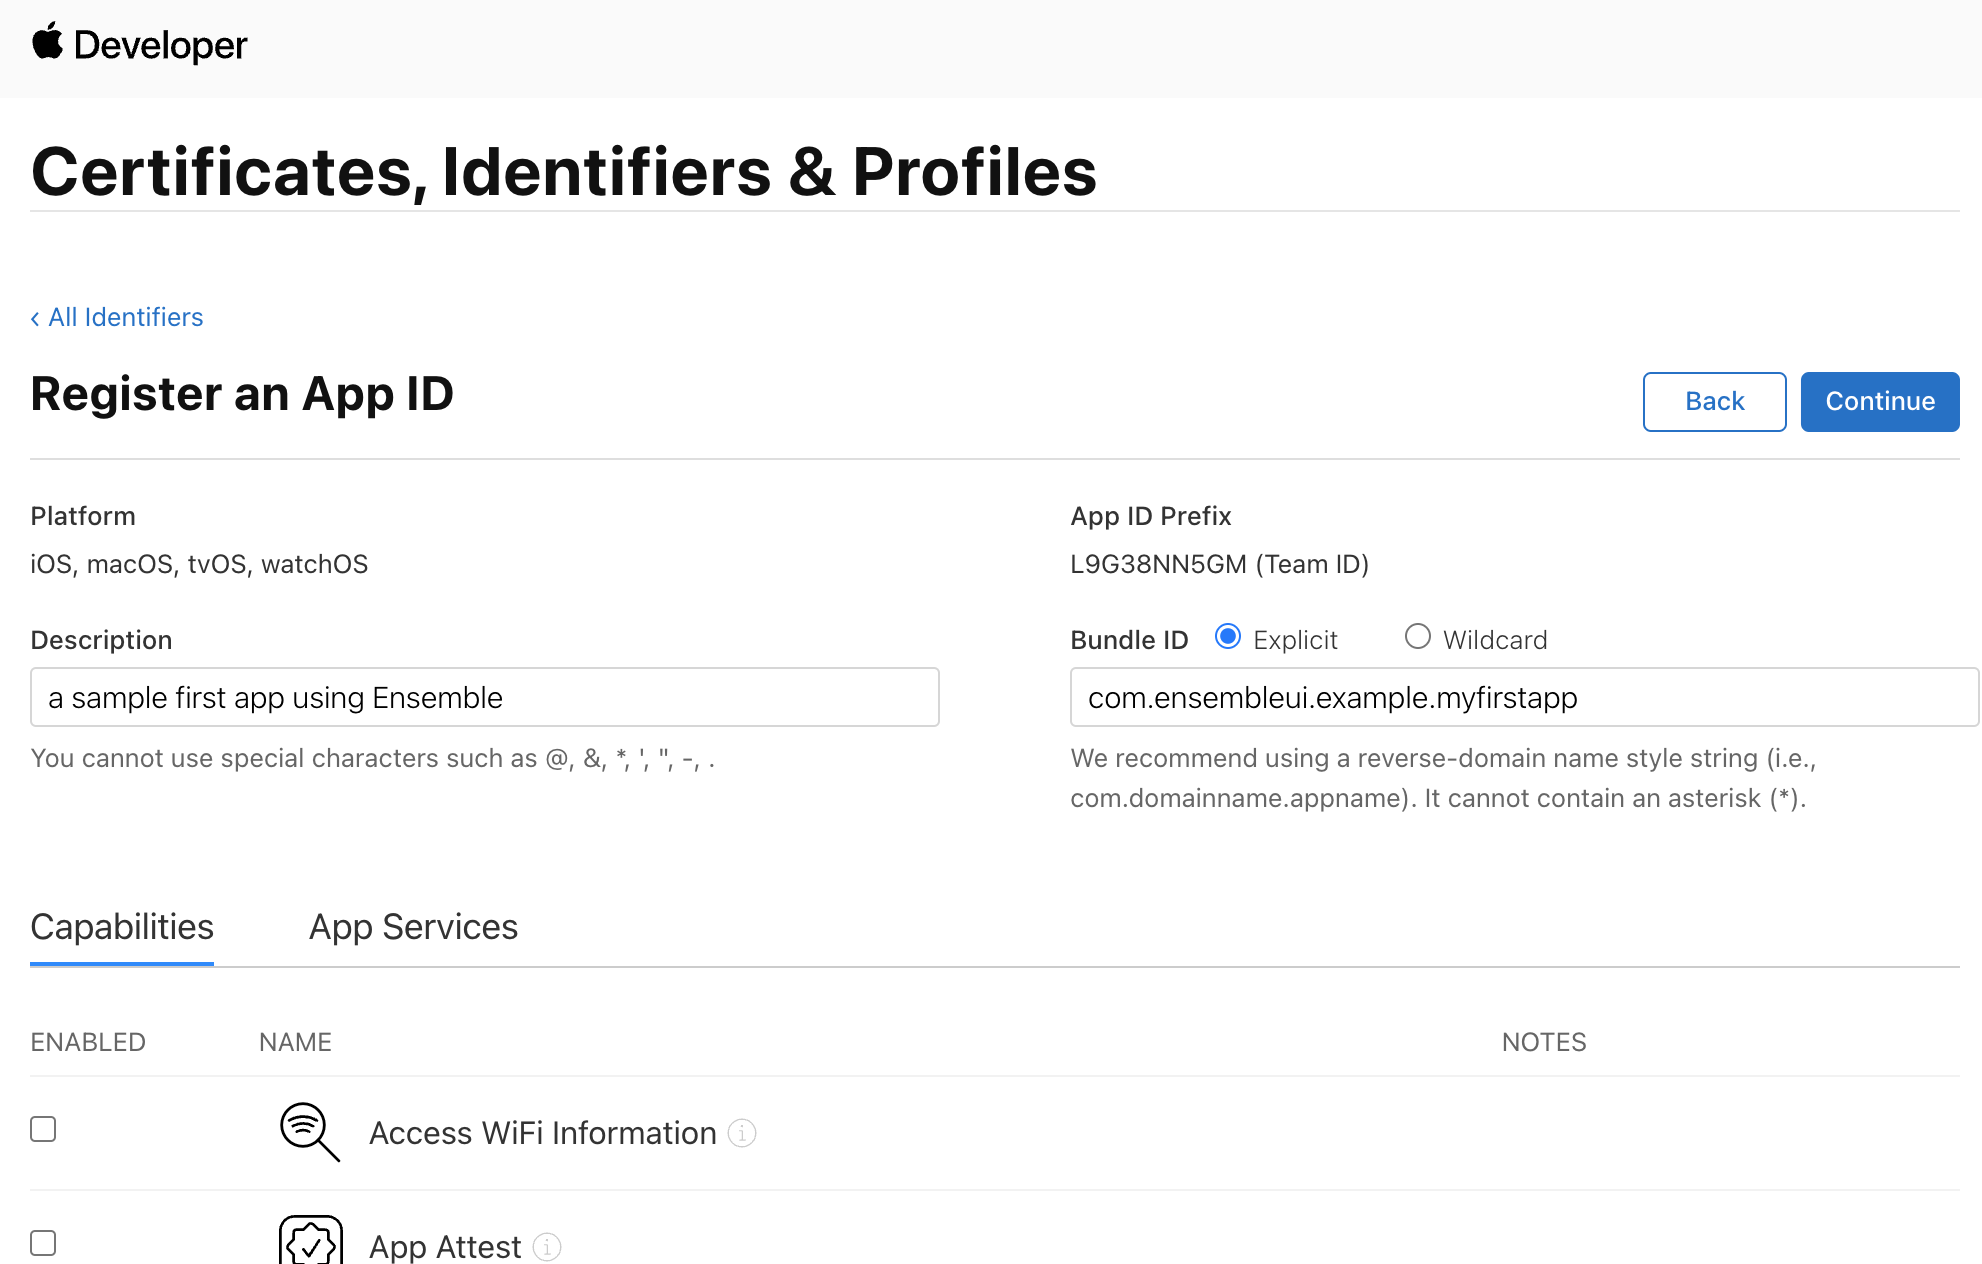Switch to the App Services tab
Image resolution: width=1982 pixels, height=1264 pixels.
click(413, 927)
